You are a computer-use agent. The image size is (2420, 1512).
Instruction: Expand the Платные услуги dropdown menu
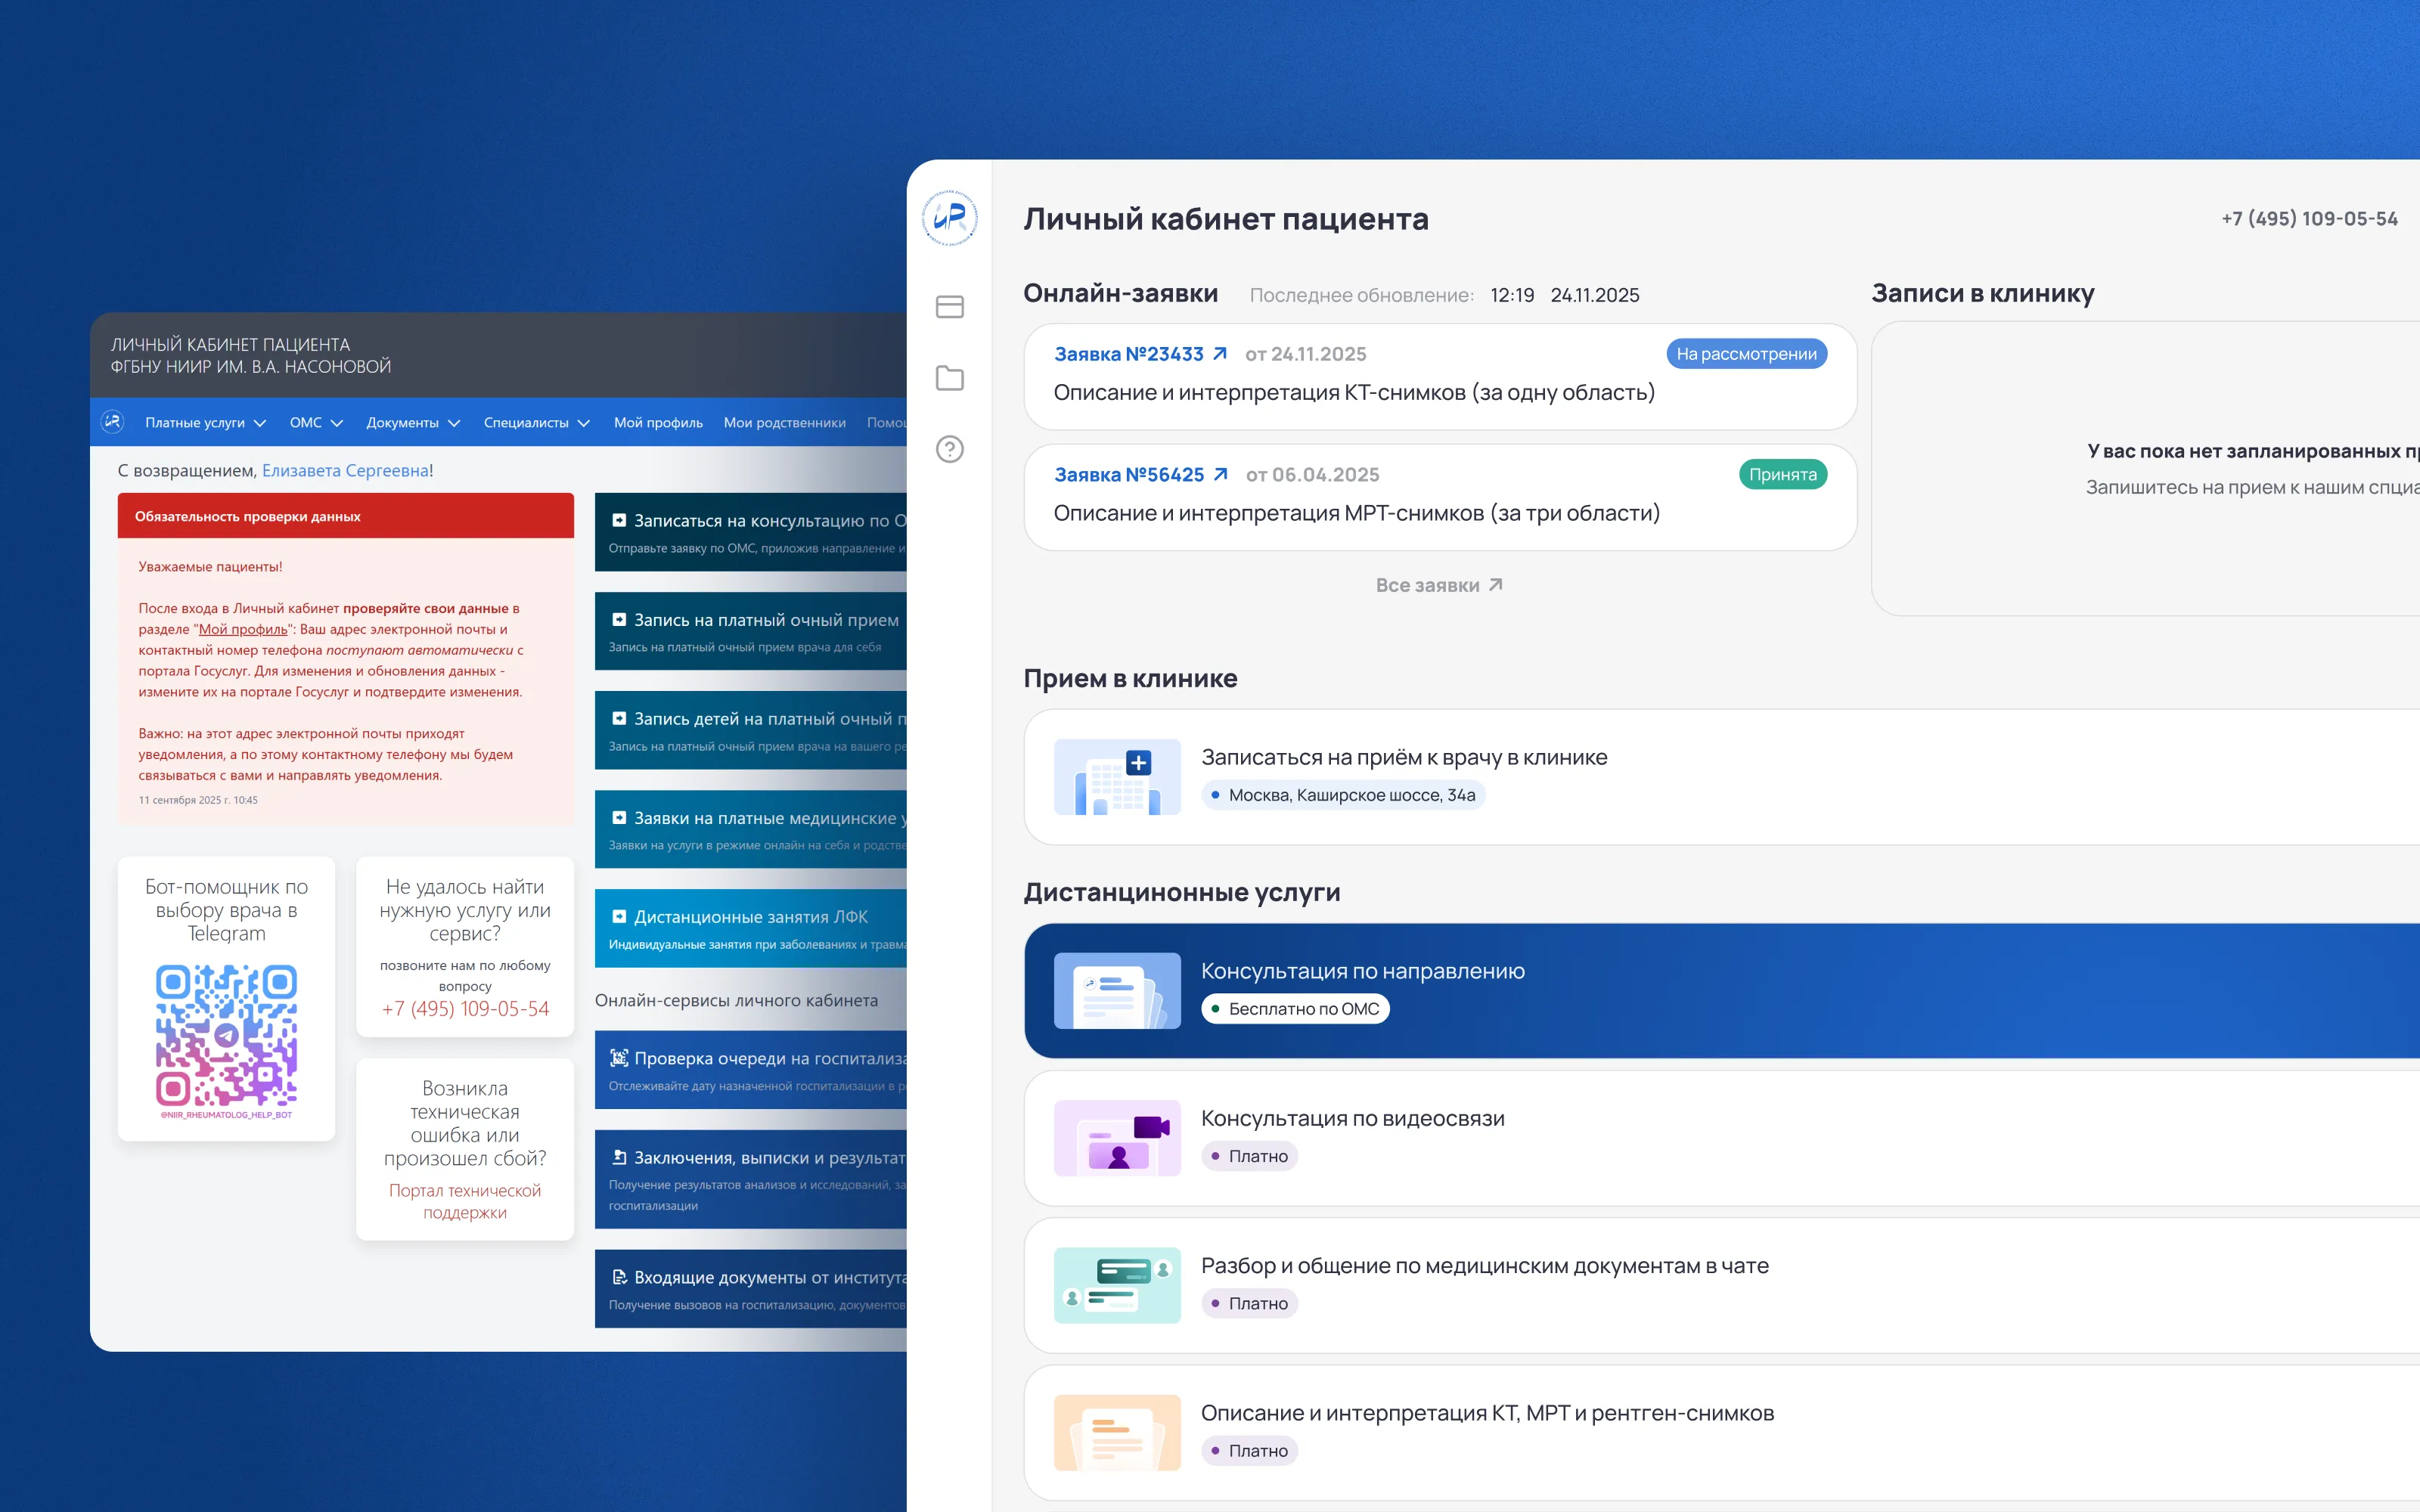pyautogui.click(x=205, y=423)
